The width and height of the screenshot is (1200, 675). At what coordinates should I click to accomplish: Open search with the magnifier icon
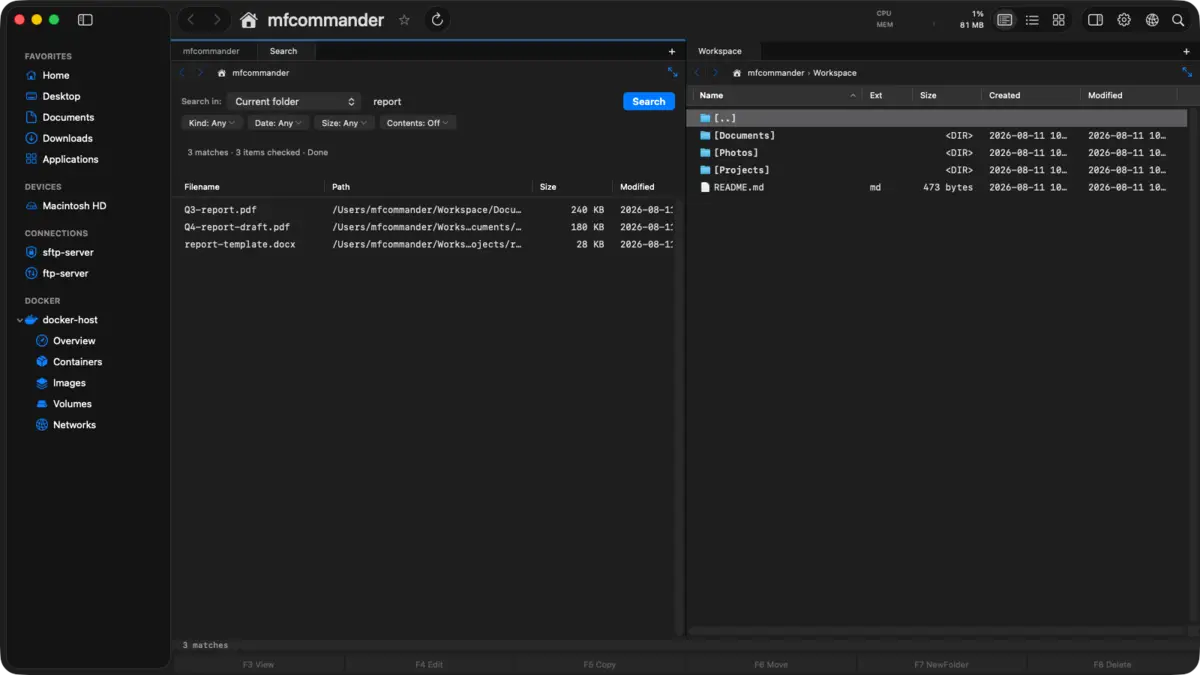(1178, 20)
